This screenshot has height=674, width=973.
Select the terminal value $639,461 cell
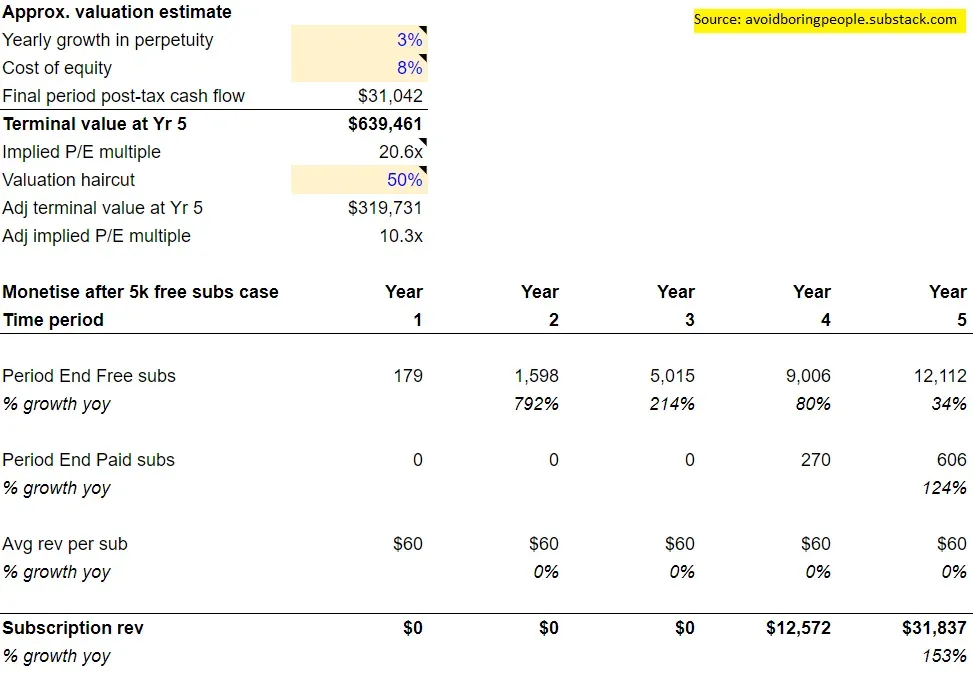tap(385, 124)
